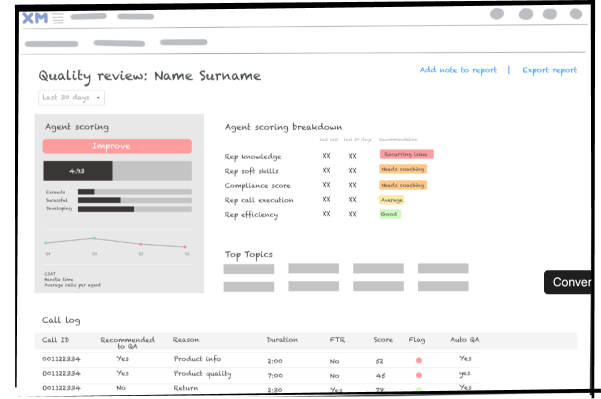The height and width of the screenshot is (399, 601).
Task: Click the rightmost gray circle icon in header
Action: click(576, 14)
